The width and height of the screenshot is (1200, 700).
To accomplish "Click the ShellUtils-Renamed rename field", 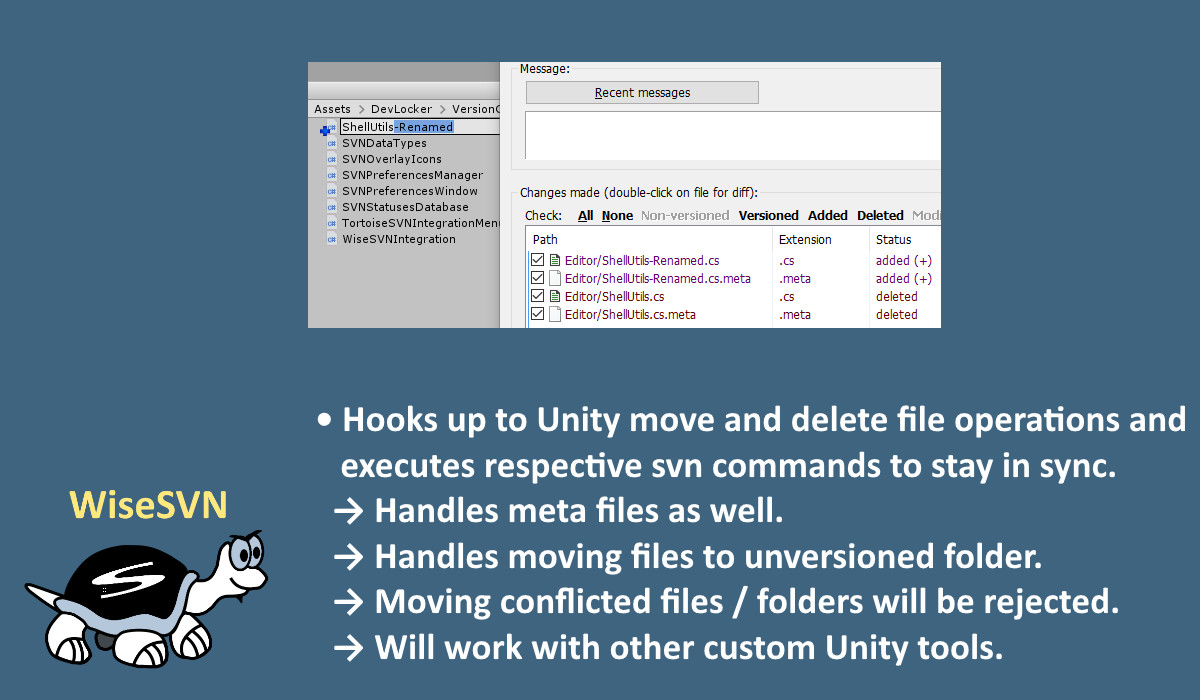I will [418, 127].
